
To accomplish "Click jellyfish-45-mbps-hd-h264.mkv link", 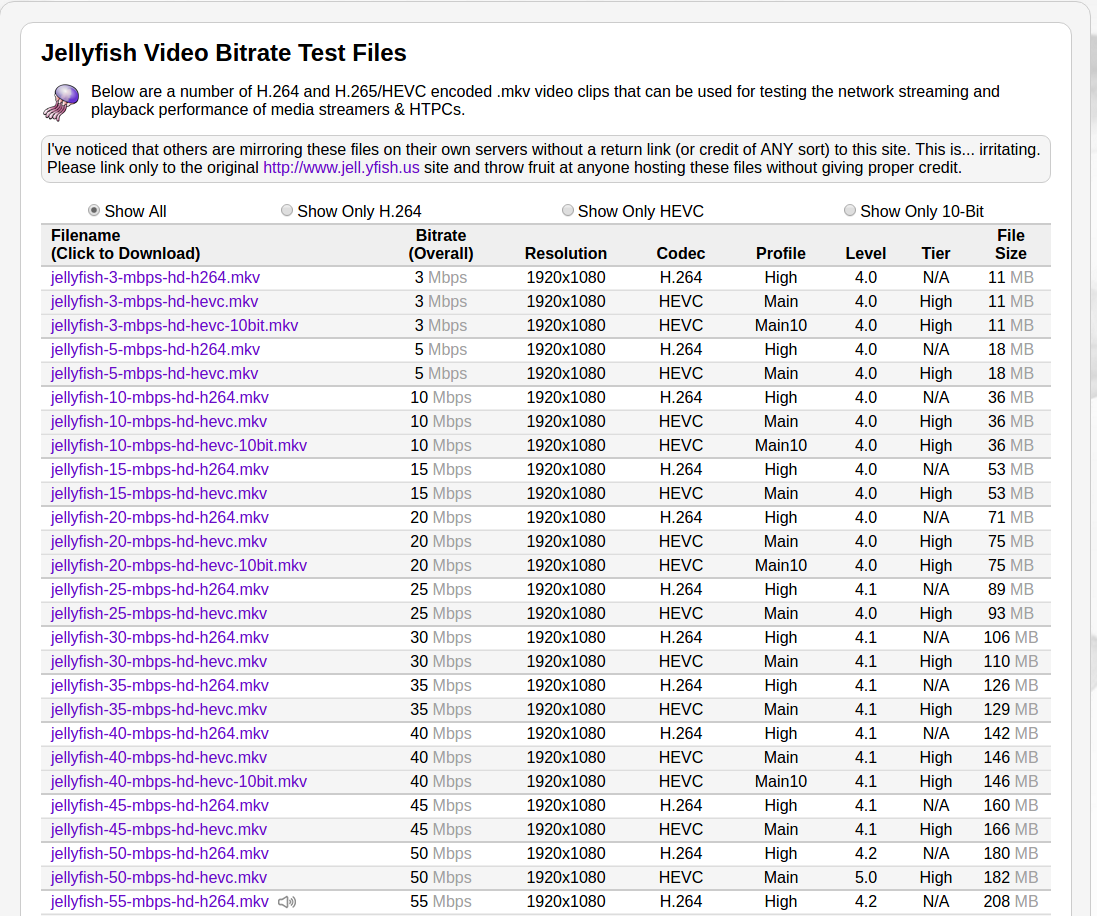I will 160,806.
